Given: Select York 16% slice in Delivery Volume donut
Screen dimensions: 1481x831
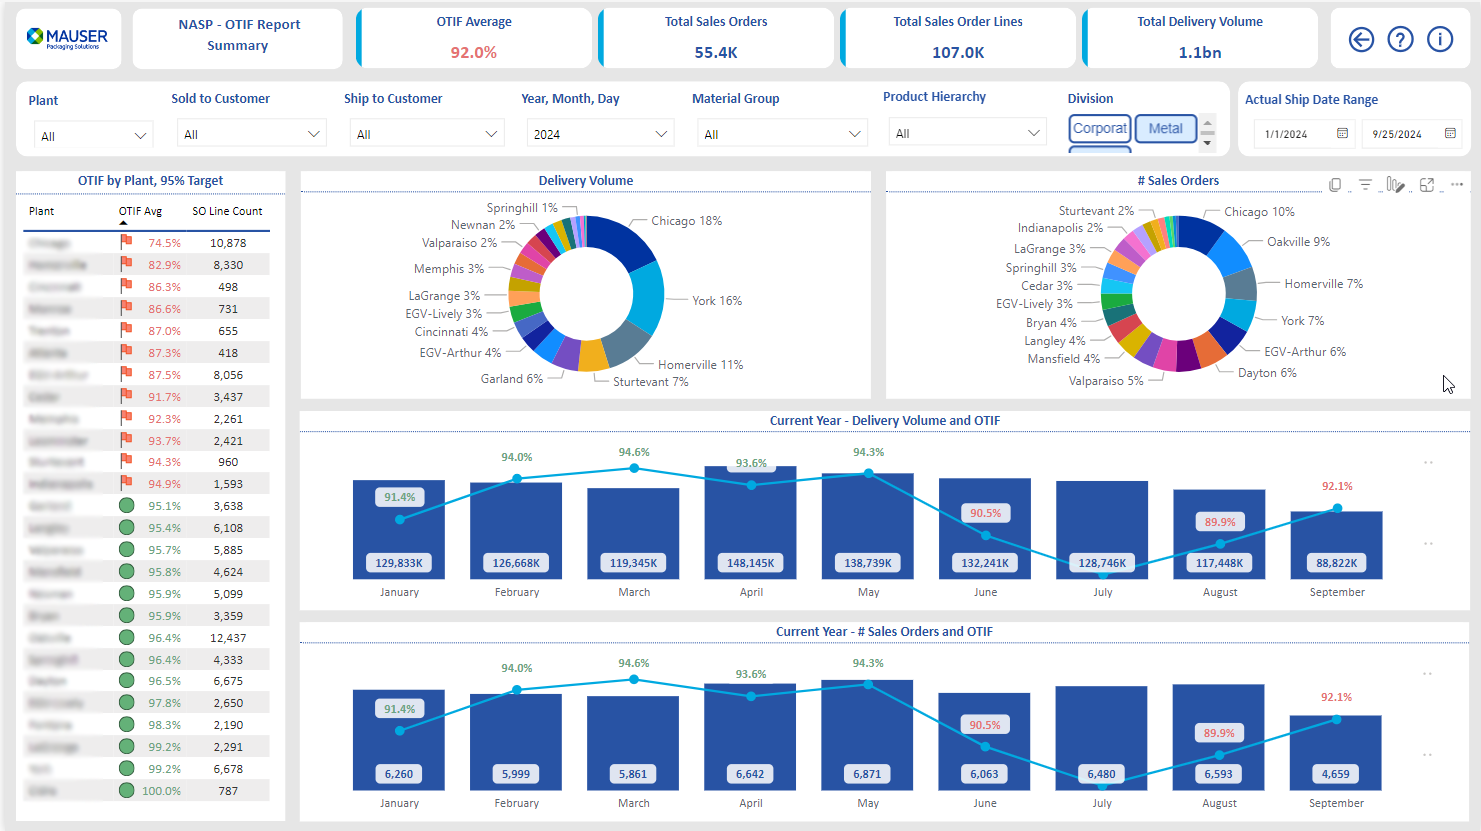Looking at the screenshot, I should click(648, 297).
